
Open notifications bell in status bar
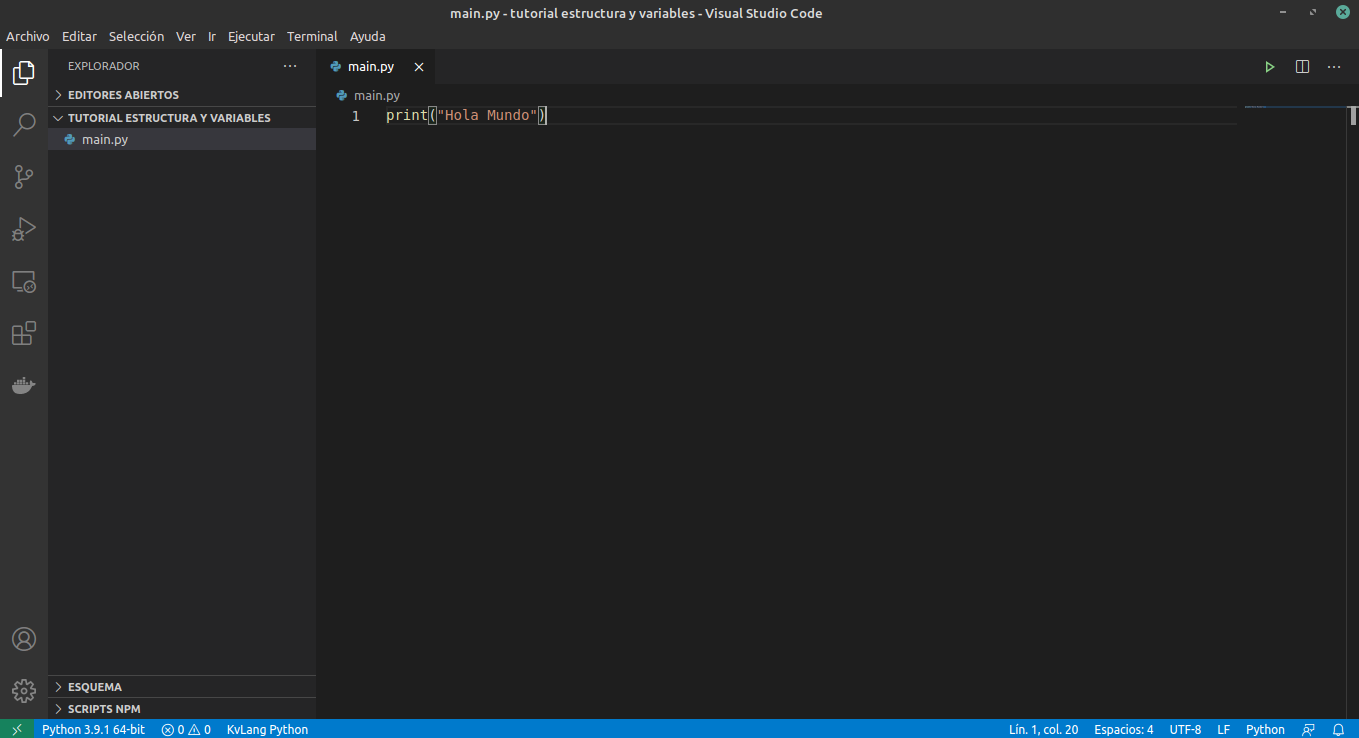point(1339,729)
